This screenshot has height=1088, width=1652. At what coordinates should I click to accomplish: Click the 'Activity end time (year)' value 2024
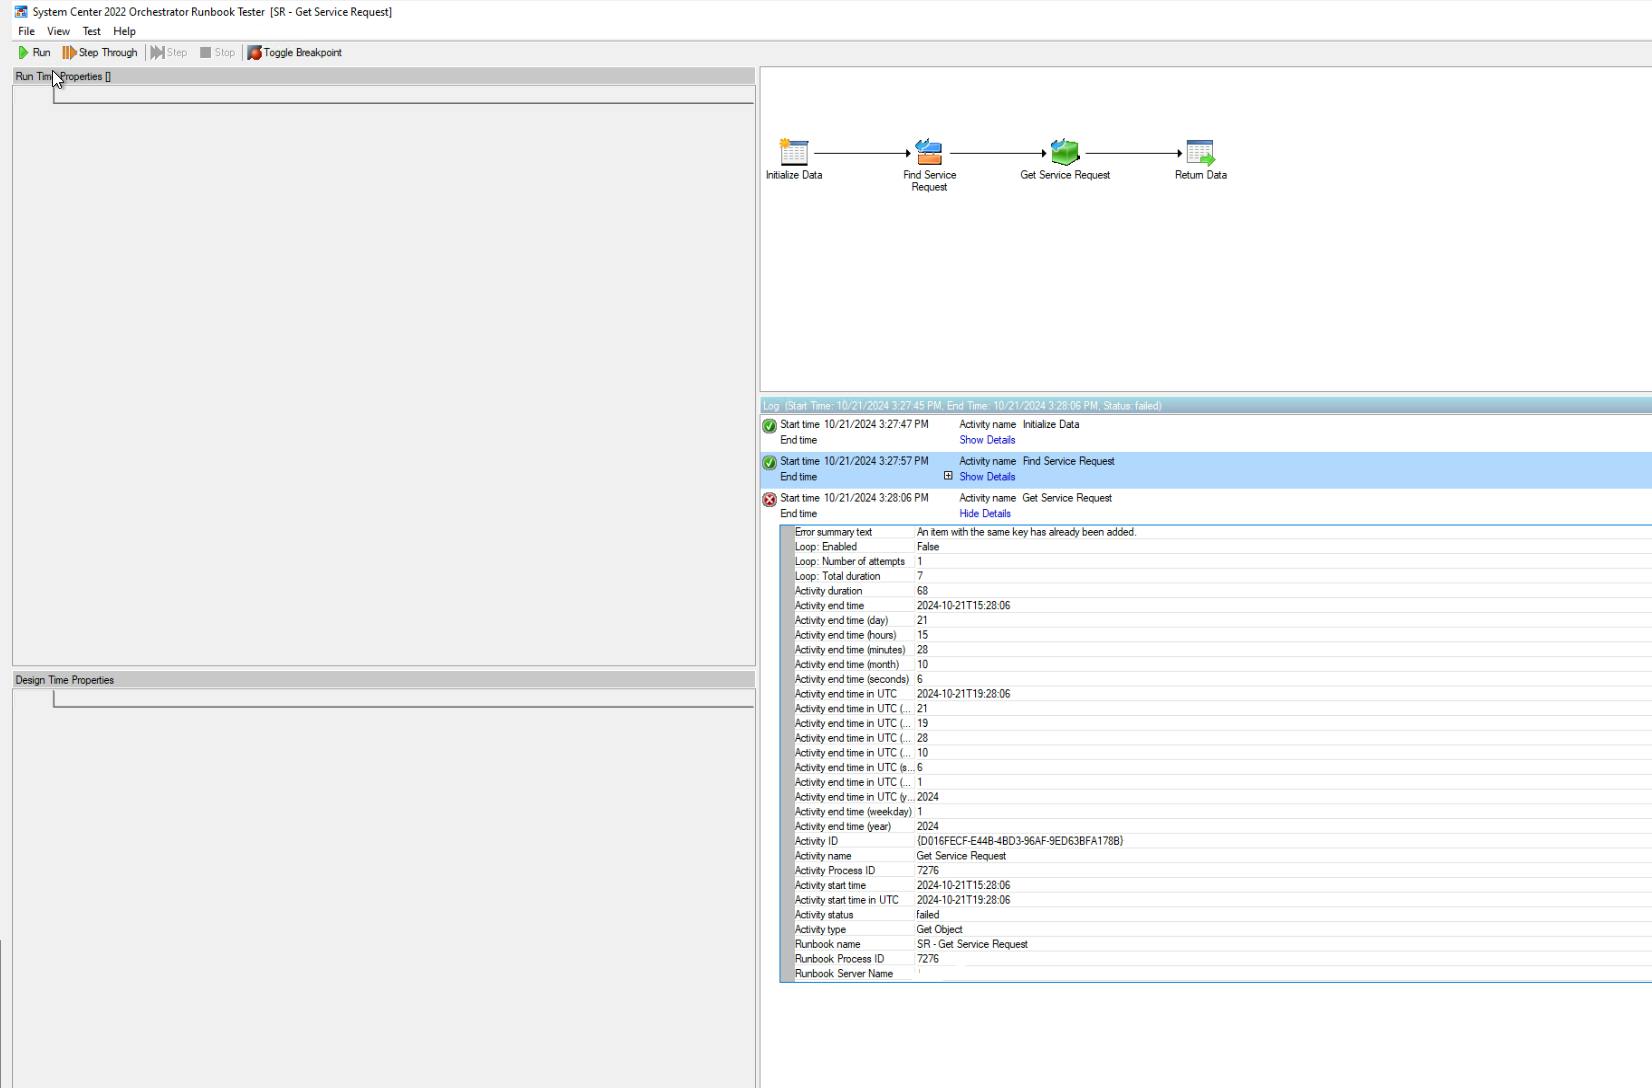pos(928,827)
